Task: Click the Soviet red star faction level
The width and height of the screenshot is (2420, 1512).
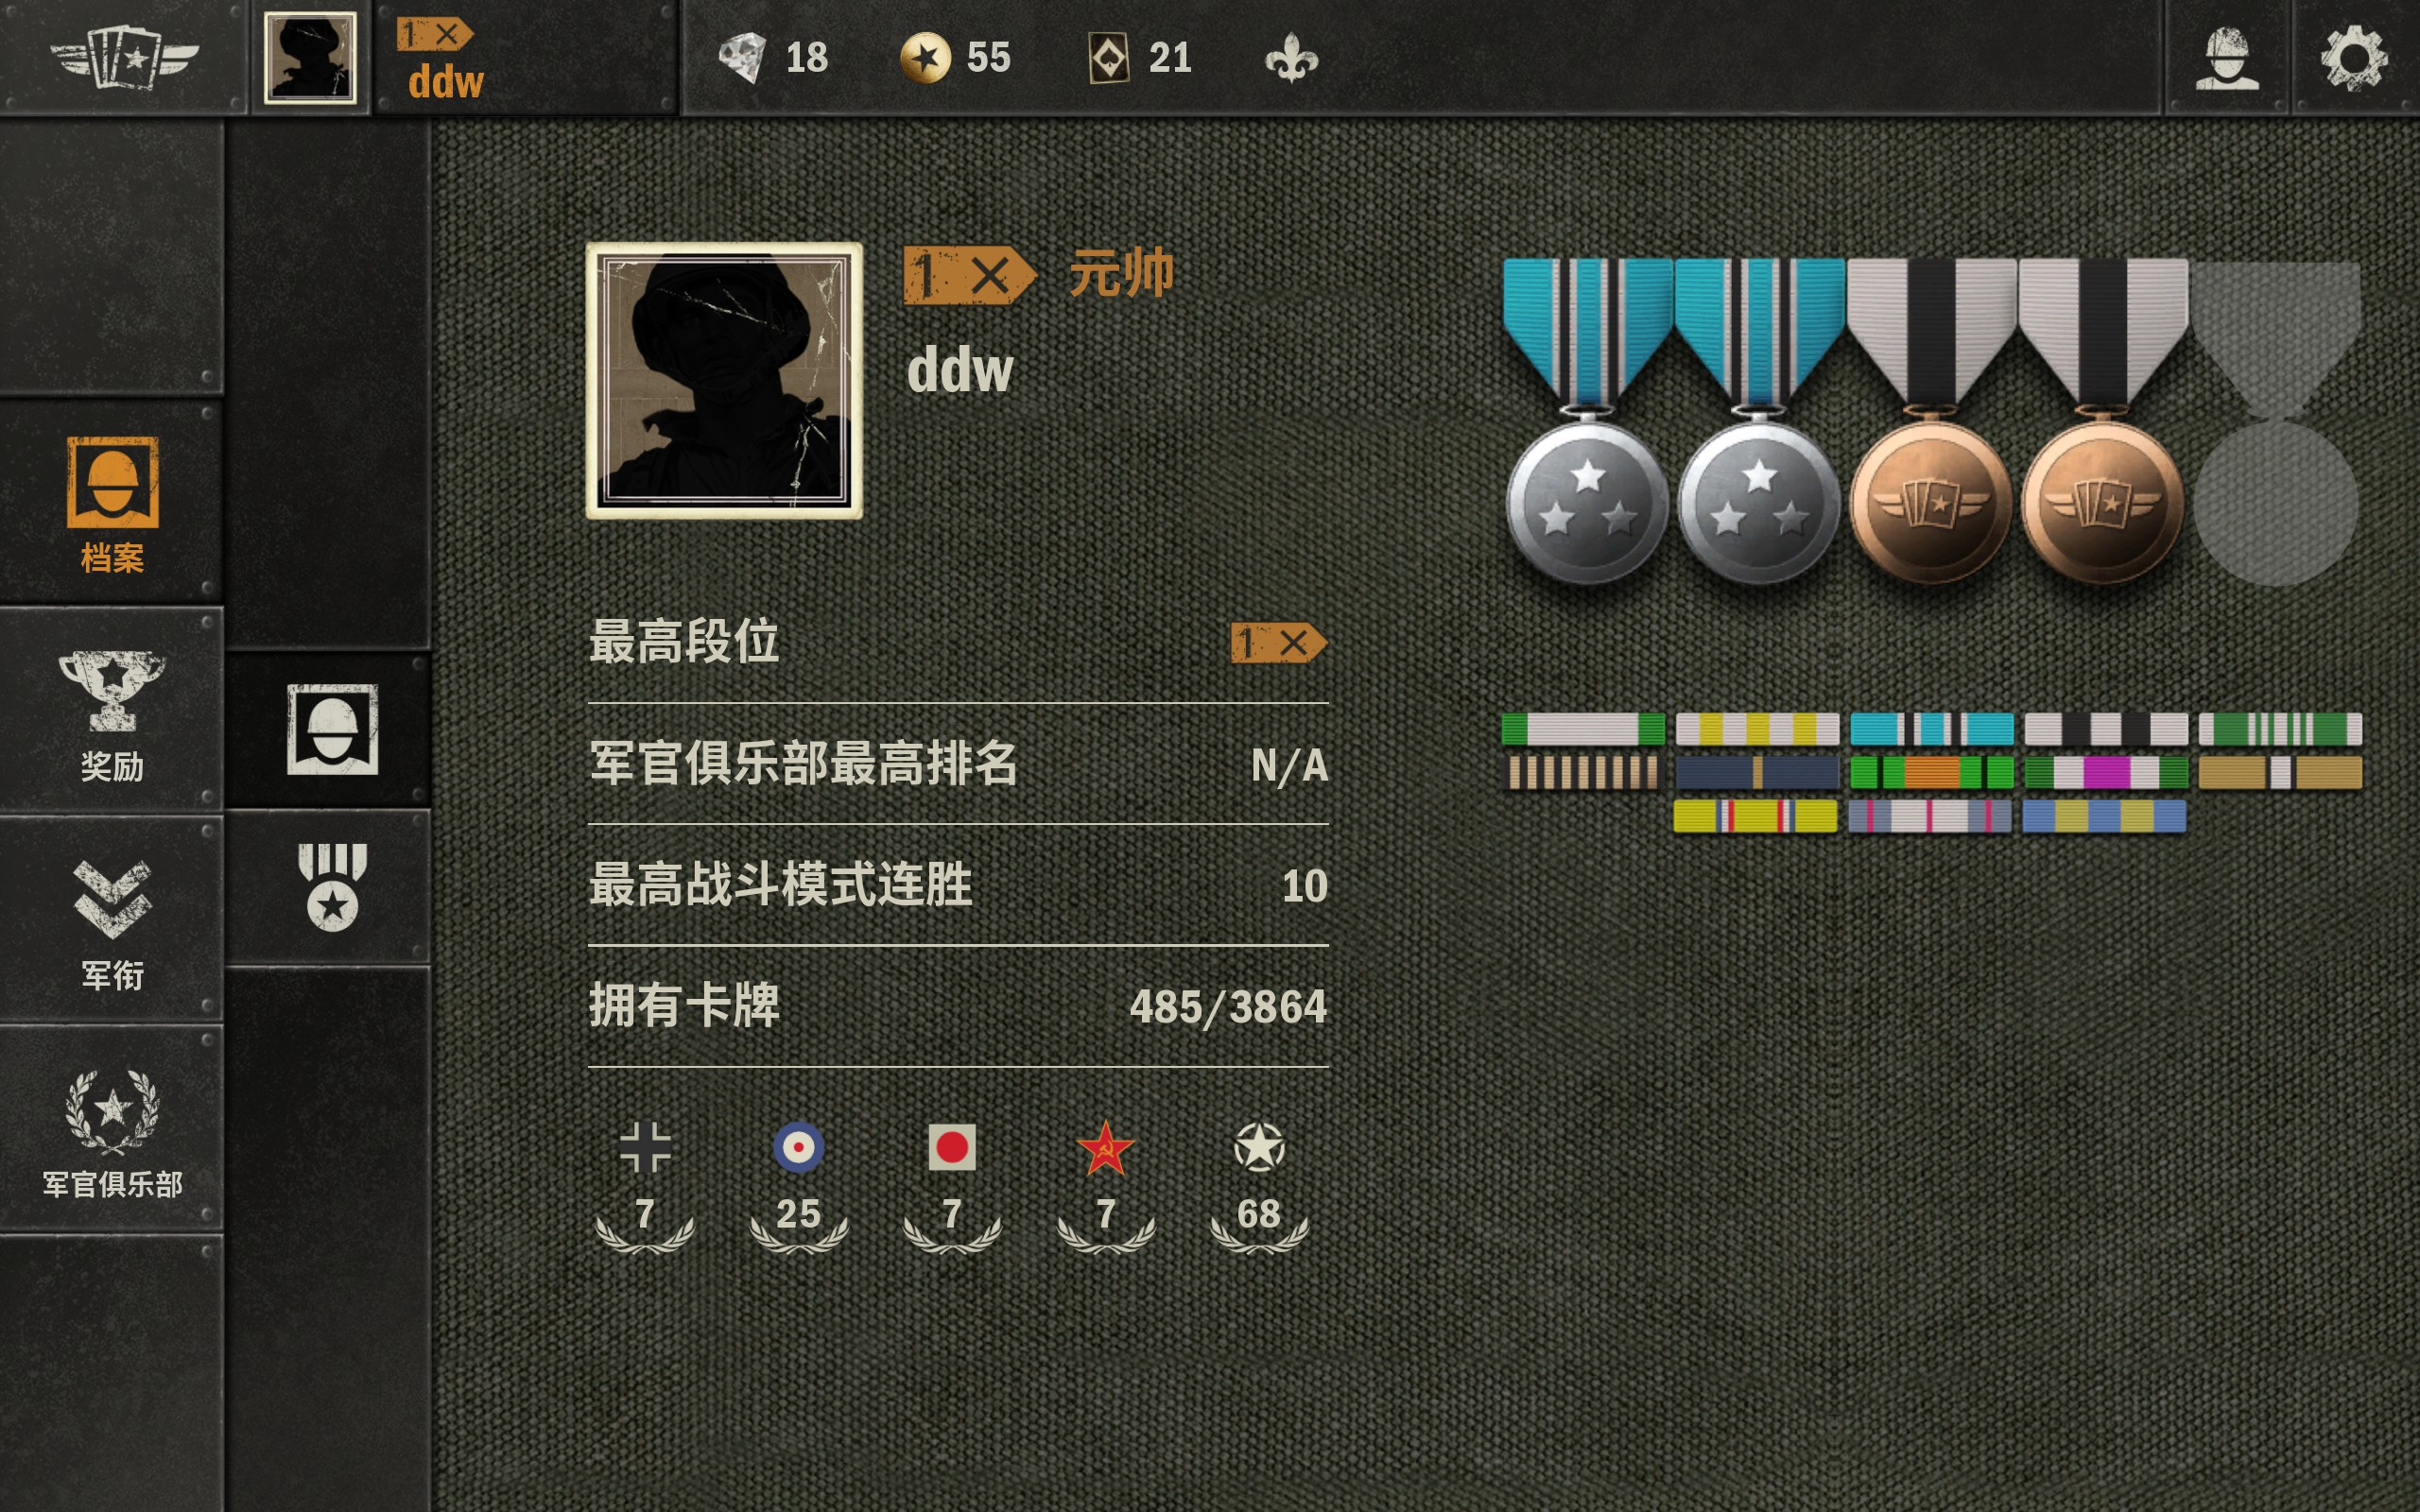Action: 1105,1187
